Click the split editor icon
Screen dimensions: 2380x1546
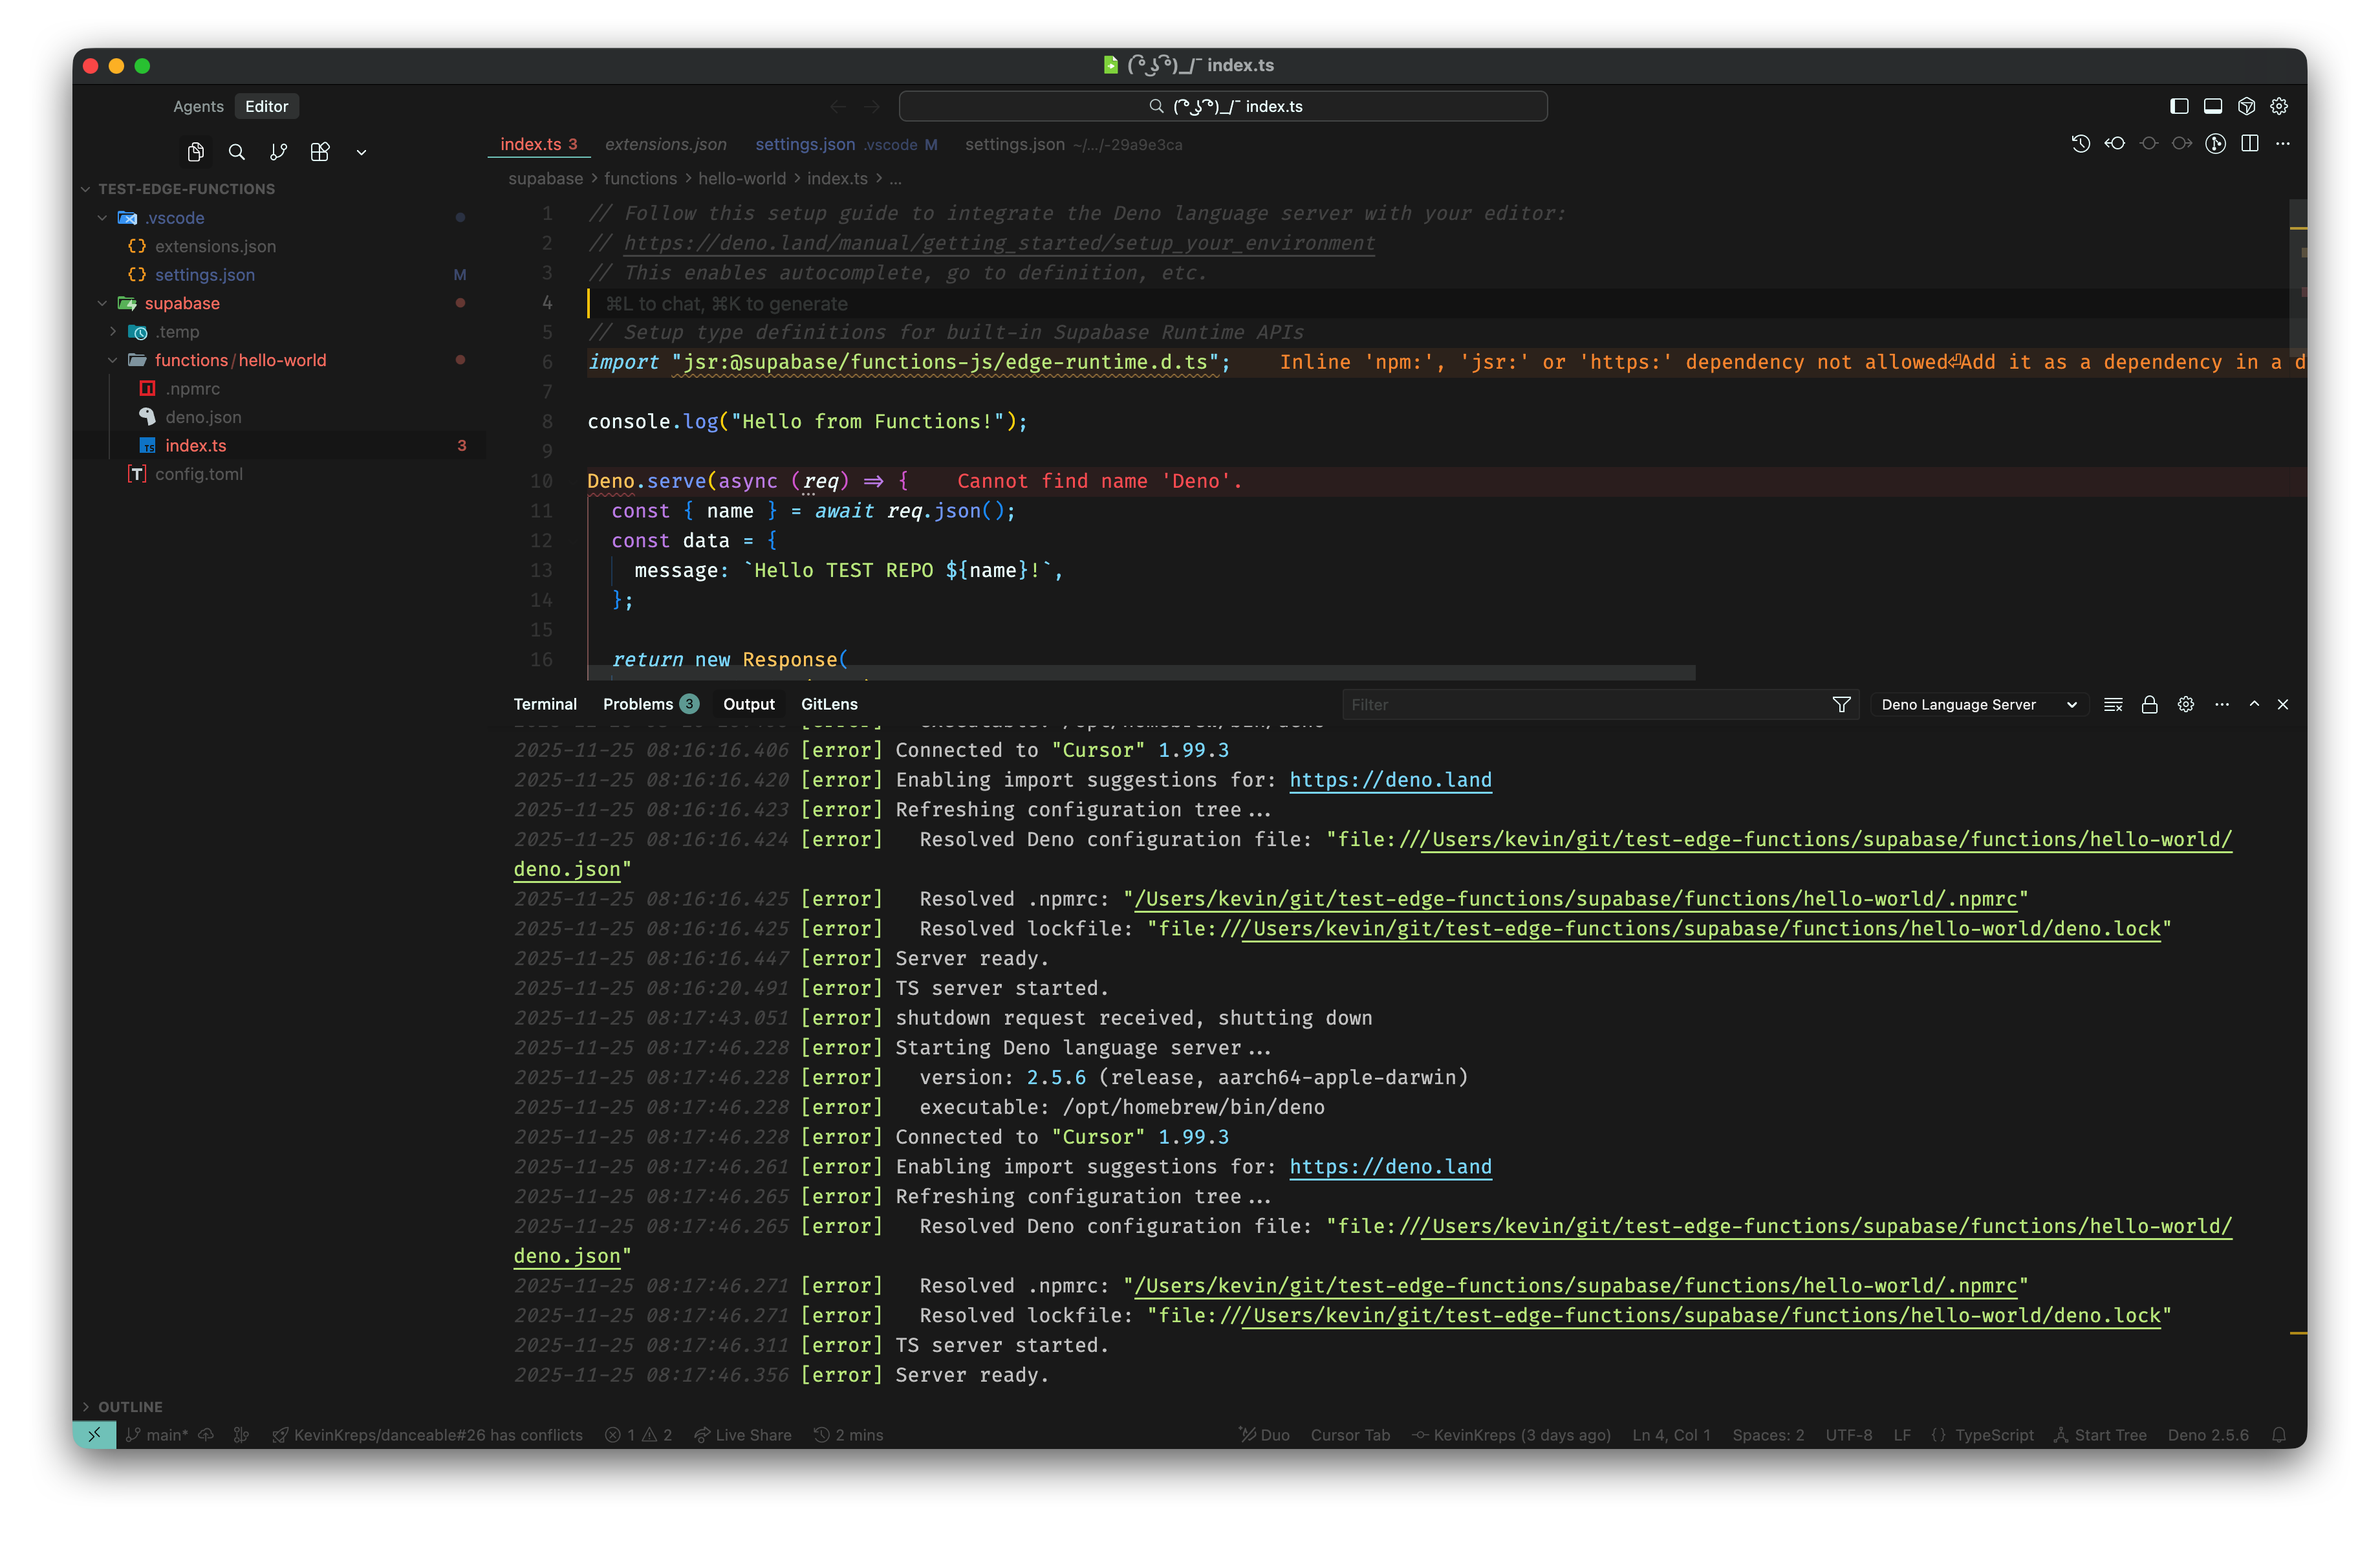pos(2250,144)
